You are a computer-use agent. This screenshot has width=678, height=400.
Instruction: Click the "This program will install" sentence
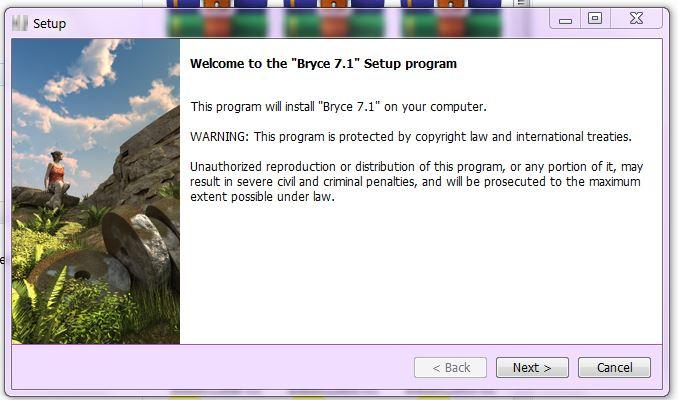(x=339, y=106)
